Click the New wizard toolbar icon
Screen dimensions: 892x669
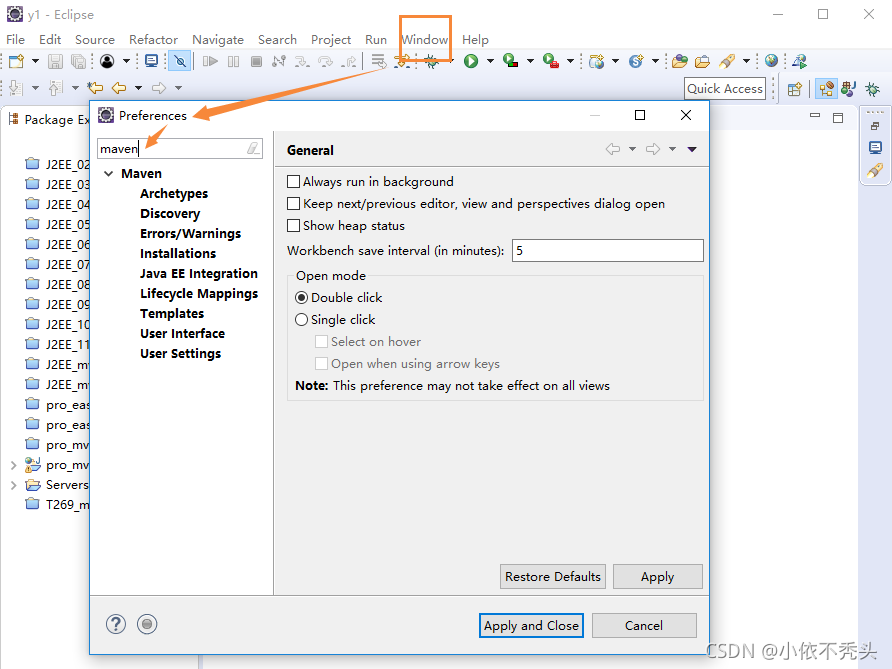tap(16, 61)
